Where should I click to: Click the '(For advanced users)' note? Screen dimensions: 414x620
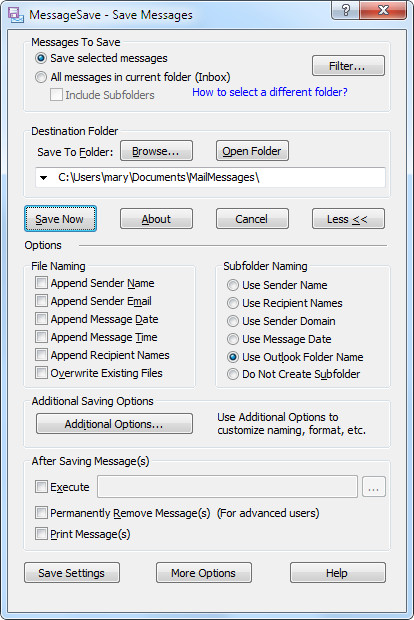[x=268, y=513]
